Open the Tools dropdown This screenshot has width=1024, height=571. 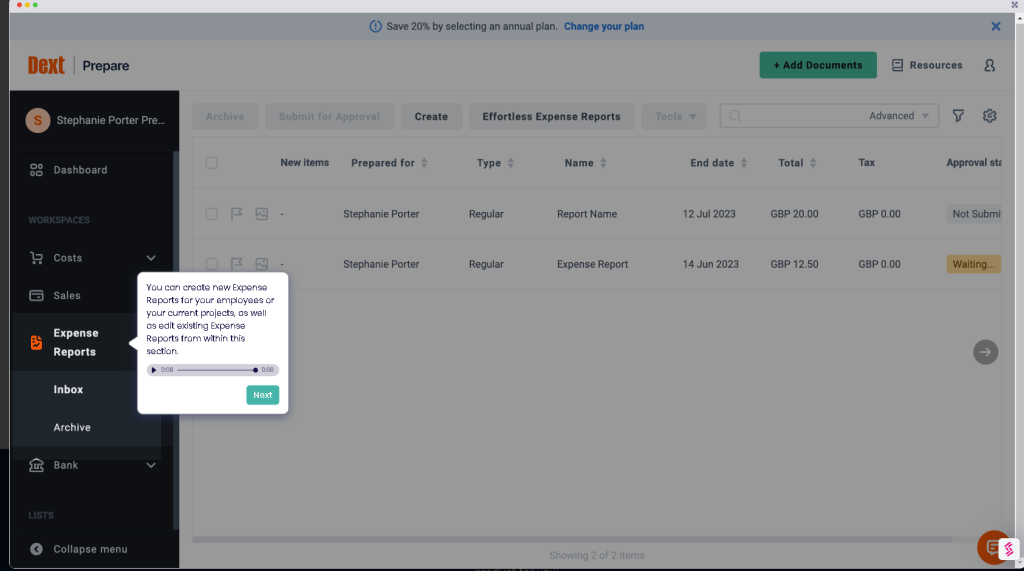[x=673, y=116]
